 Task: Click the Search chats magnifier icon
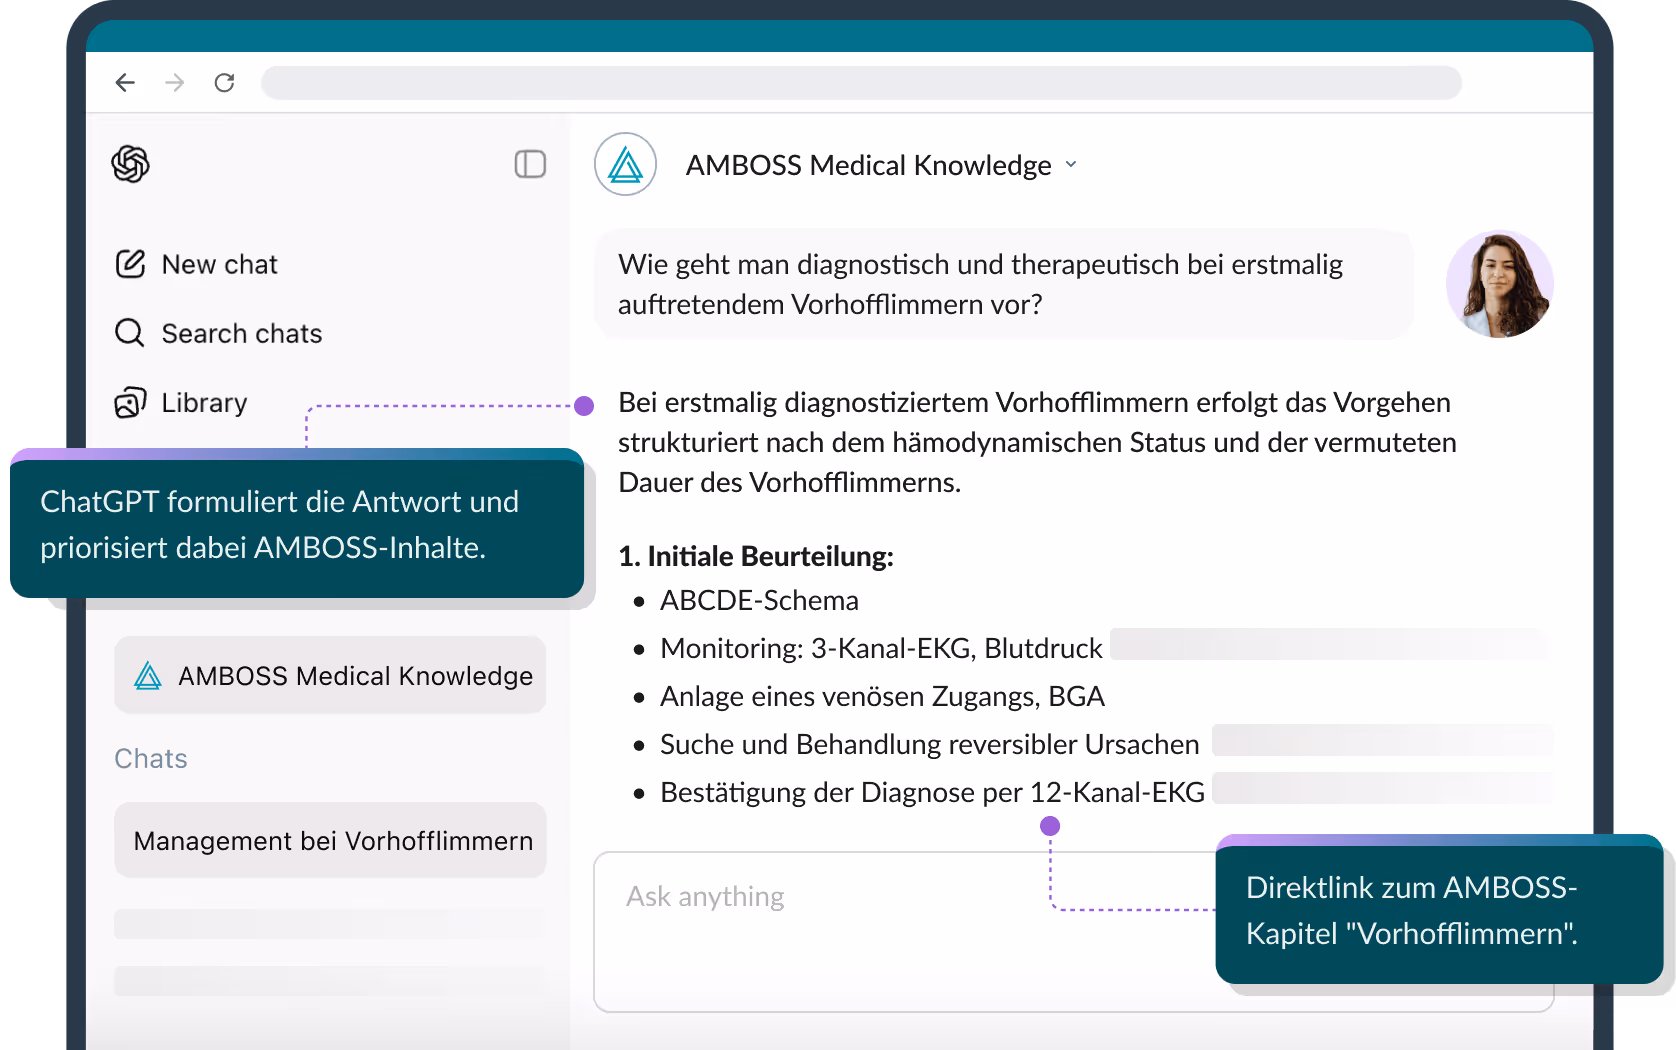[x=130, y=332]
